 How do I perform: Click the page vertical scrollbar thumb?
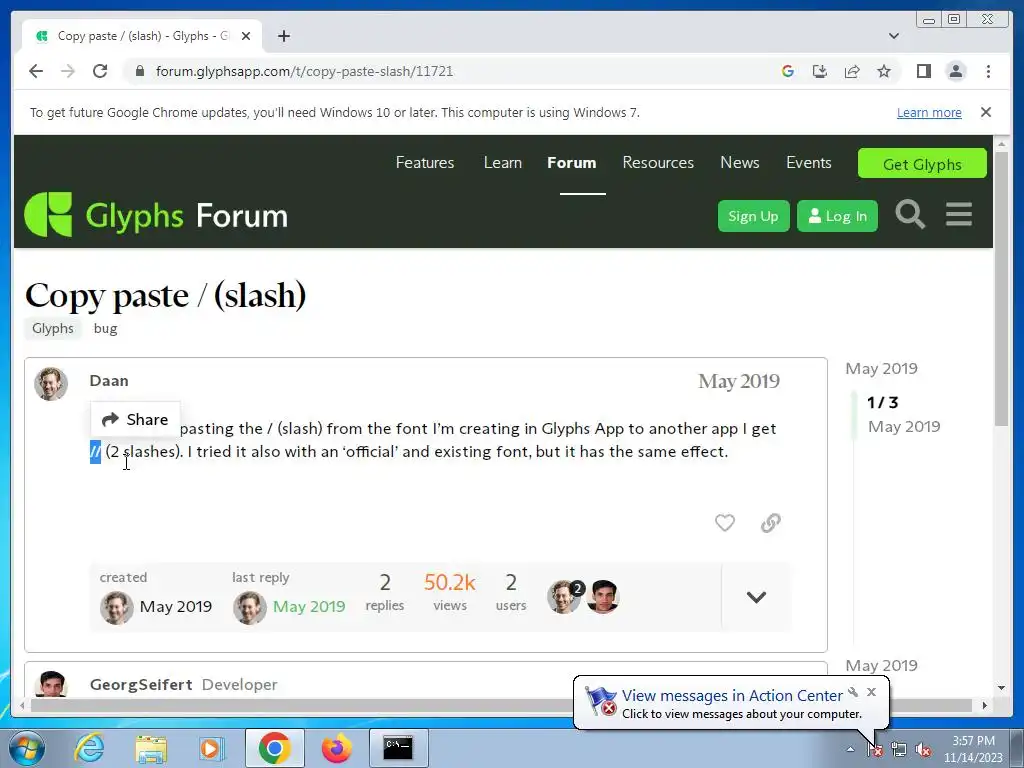pyautogui.click(x=1001, y=288)
